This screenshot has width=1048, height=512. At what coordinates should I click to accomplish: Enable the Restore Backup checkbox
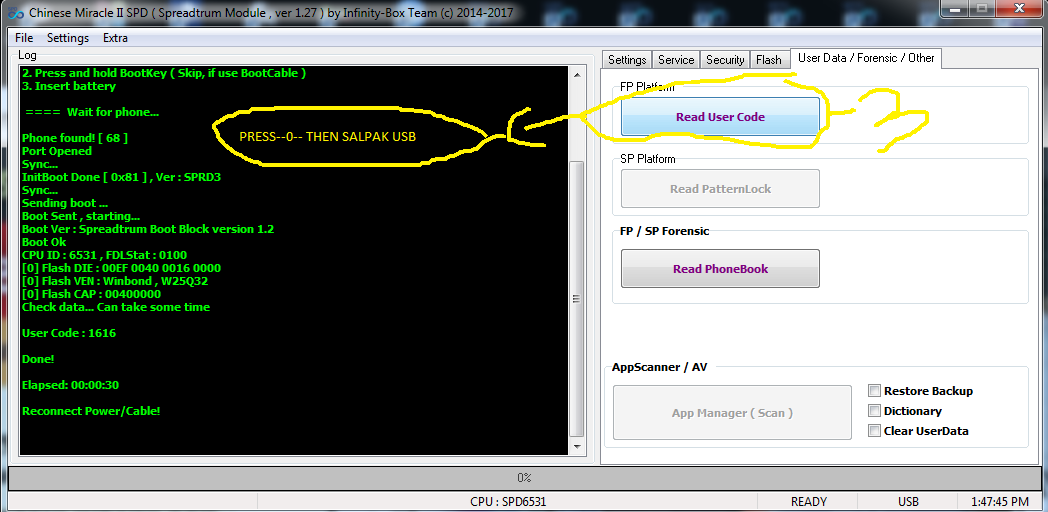874,390
